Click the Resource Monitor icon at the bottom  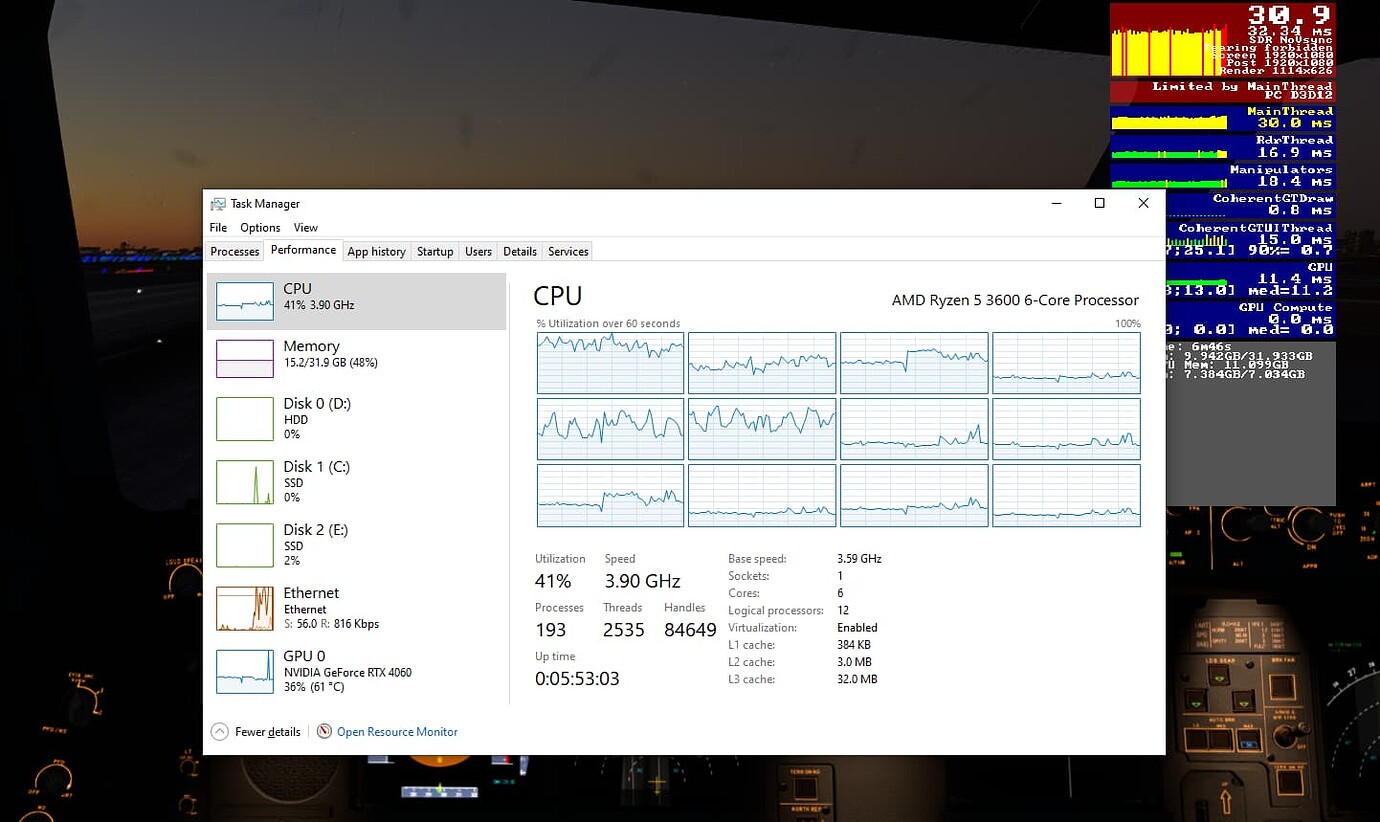(x=323, y=731)
